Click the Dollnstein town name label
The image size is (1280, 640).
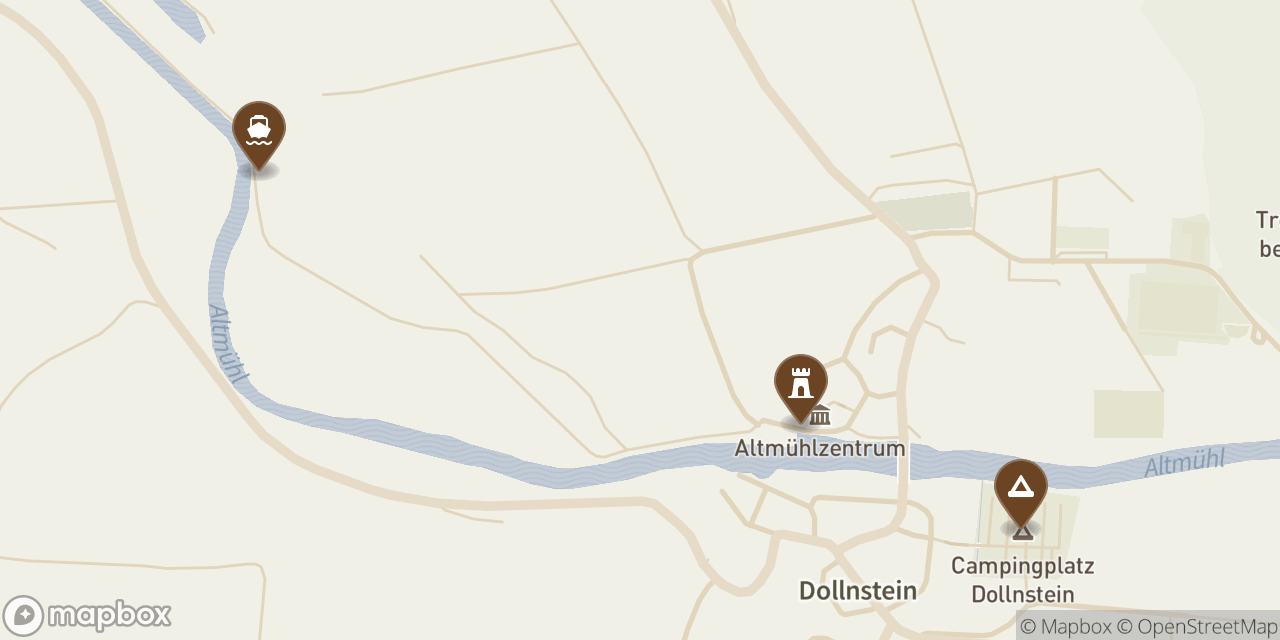pyautogui.click(x=858, y=591)
